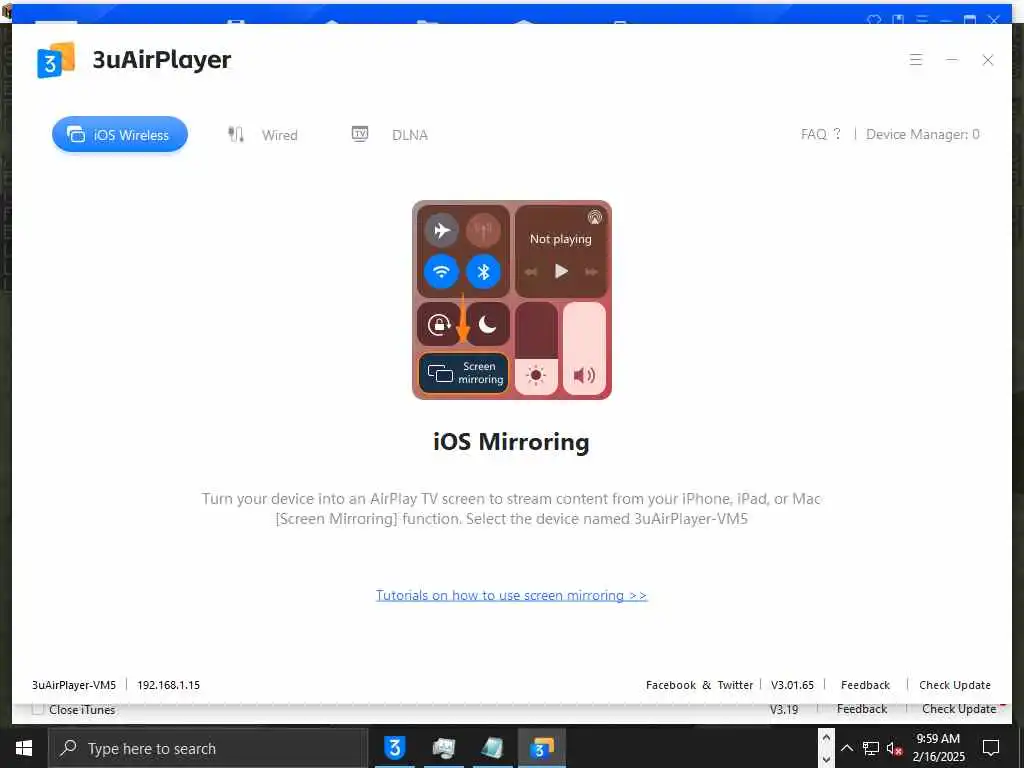Click the network tray icon
Viewport: 1024px width, 768px height.
click(871, 748)
